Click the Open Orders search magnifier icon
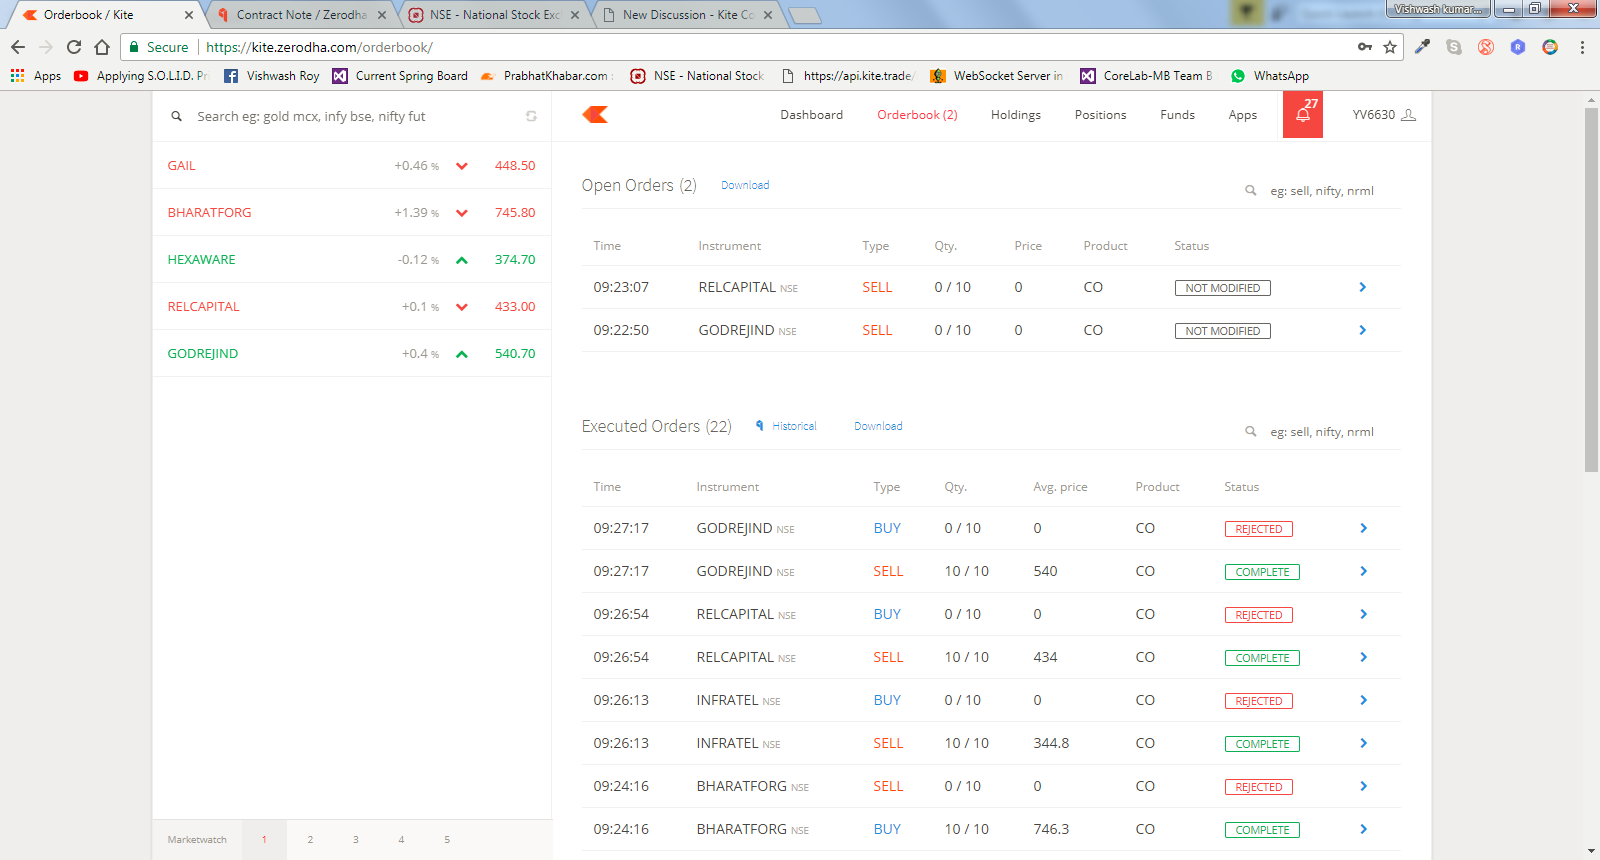The image size is (1600, 860). tap(1250, 190)
